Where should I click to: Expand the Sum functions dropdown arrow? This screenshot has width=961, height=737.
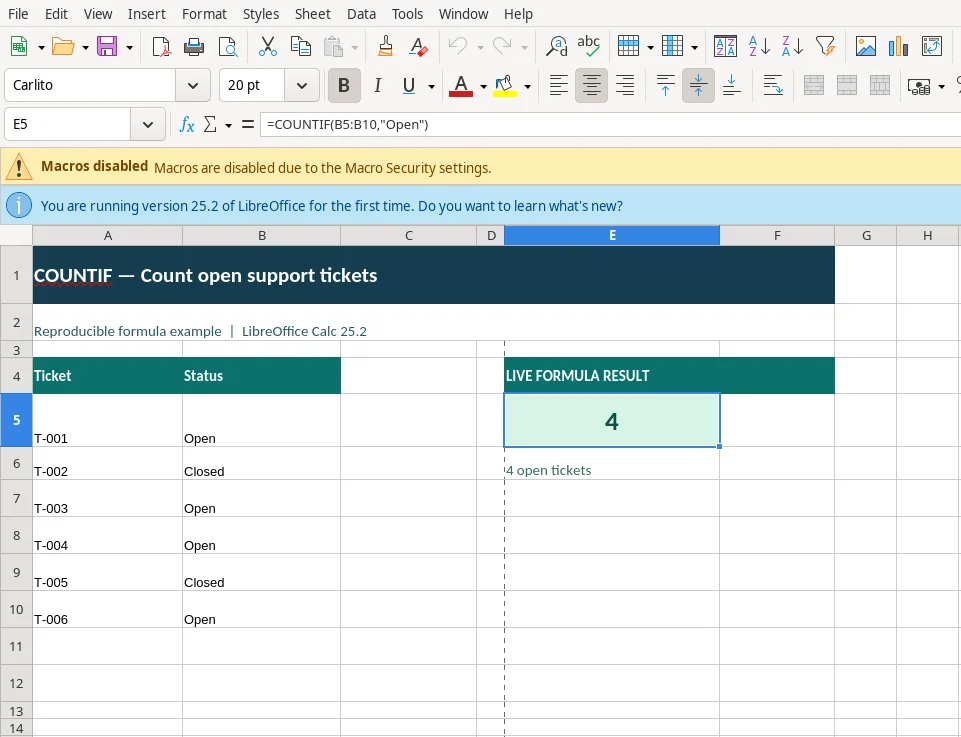coord(228,126)
